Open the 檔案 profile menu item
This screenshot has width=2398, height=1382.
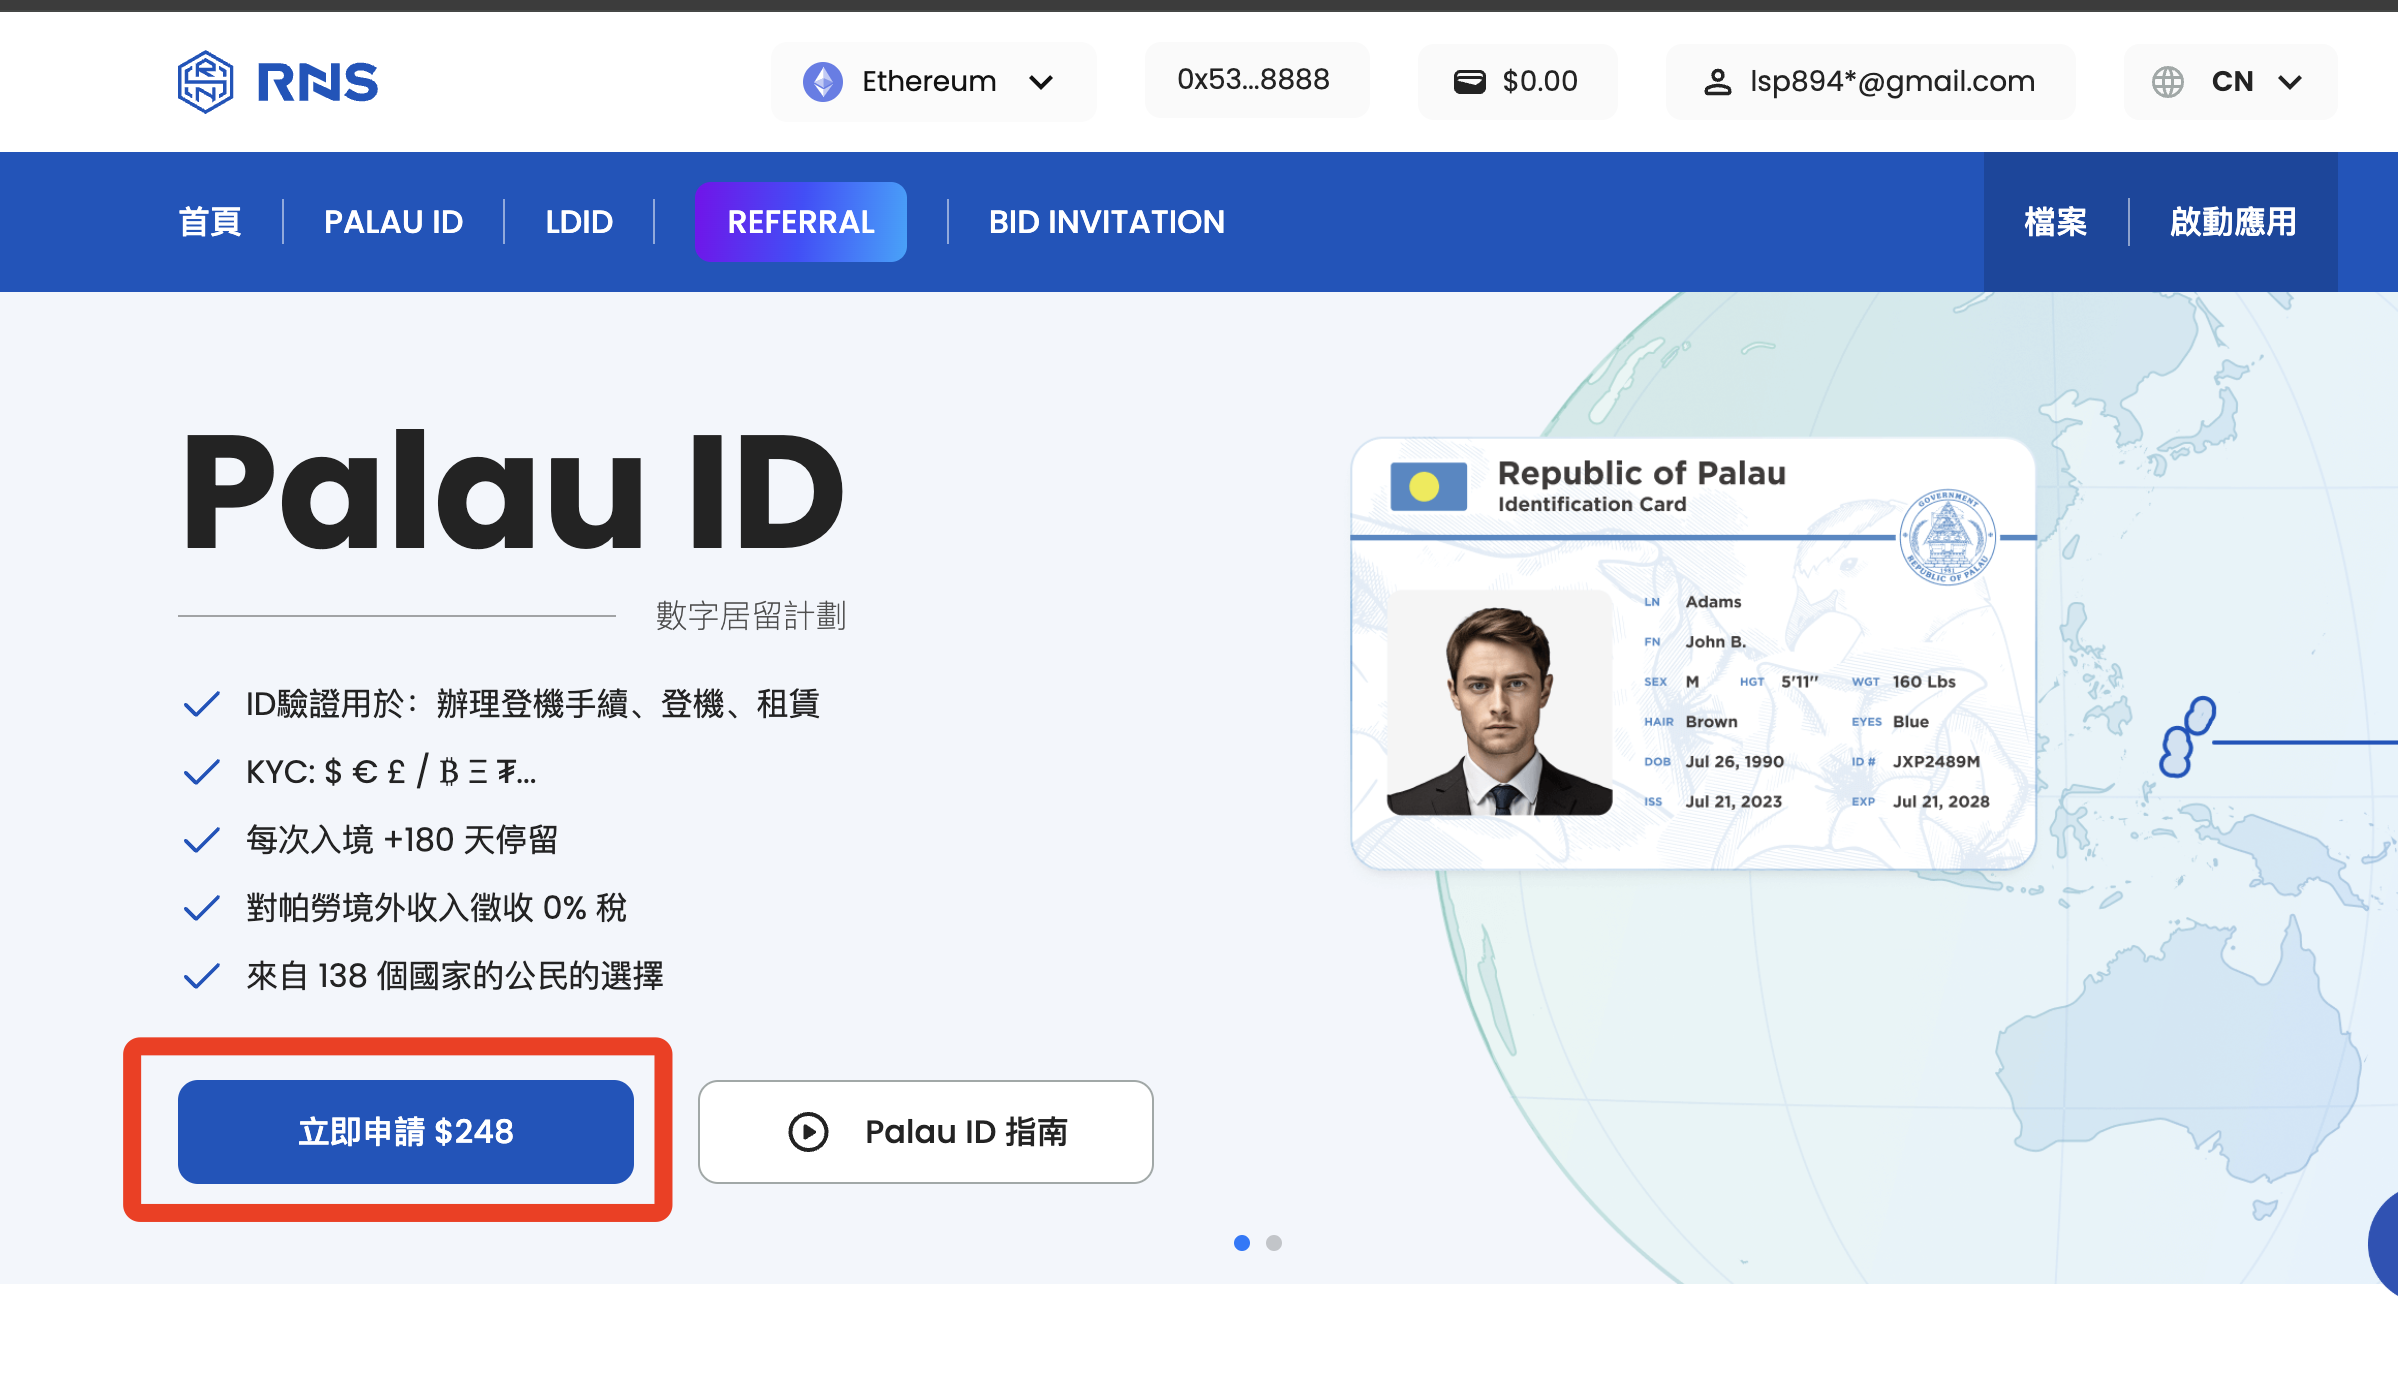coord(2056,222)
